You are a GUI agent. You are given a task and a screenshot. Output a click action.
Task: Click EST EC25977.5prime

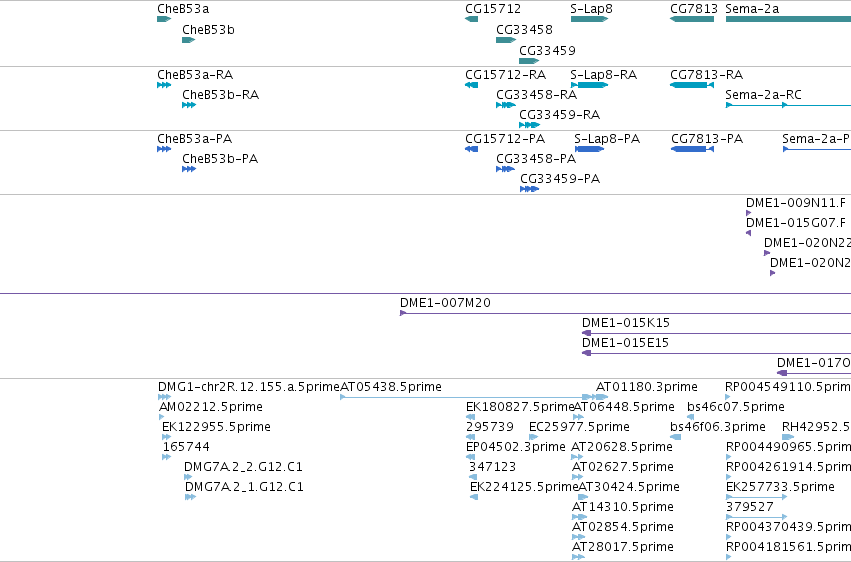click(x=579, y=427)
